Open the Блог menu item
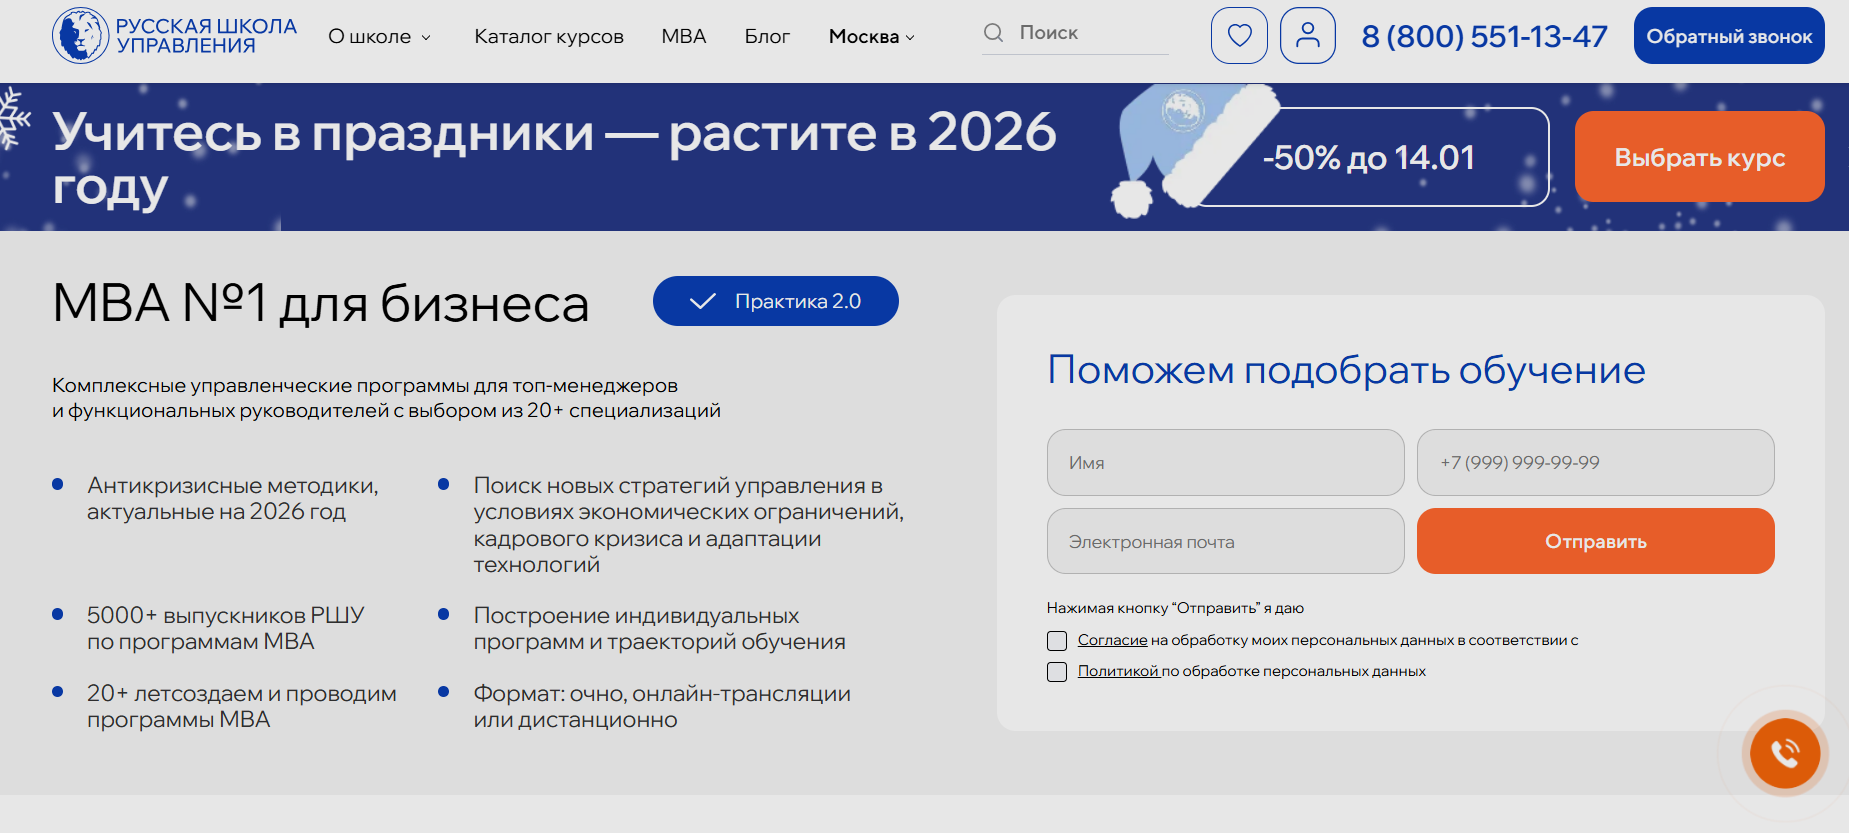Viewport: 1849px width, 833px height. point(767,37)
